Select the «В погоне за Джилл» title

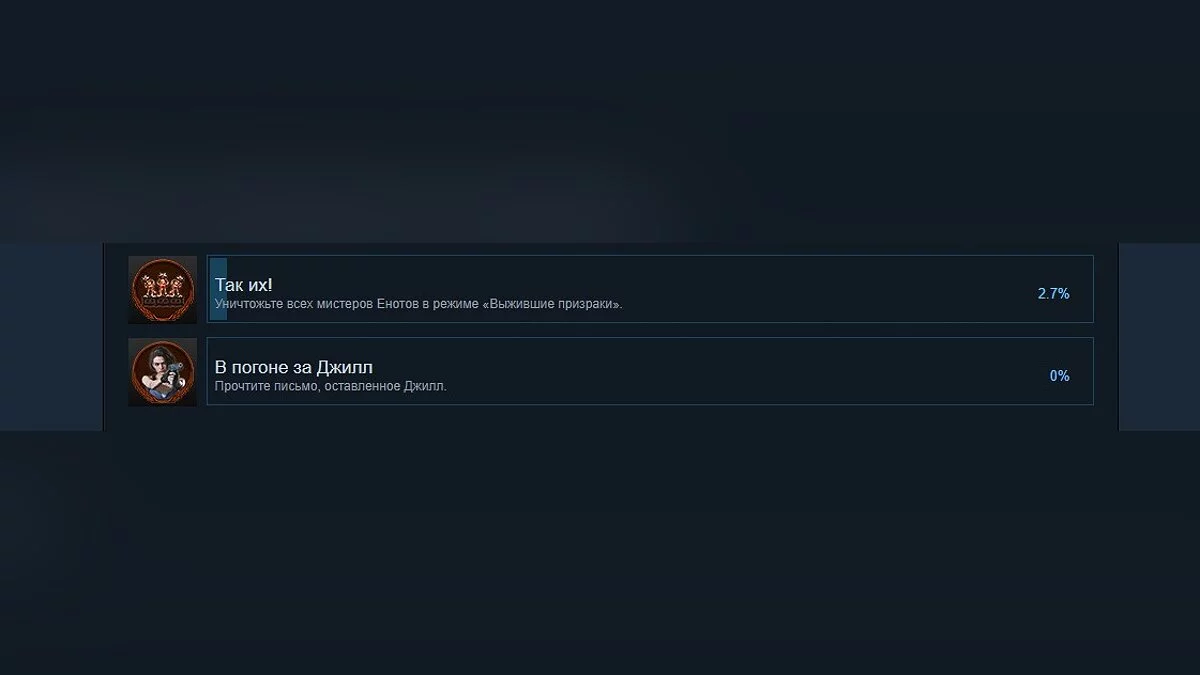pos(294,367)
